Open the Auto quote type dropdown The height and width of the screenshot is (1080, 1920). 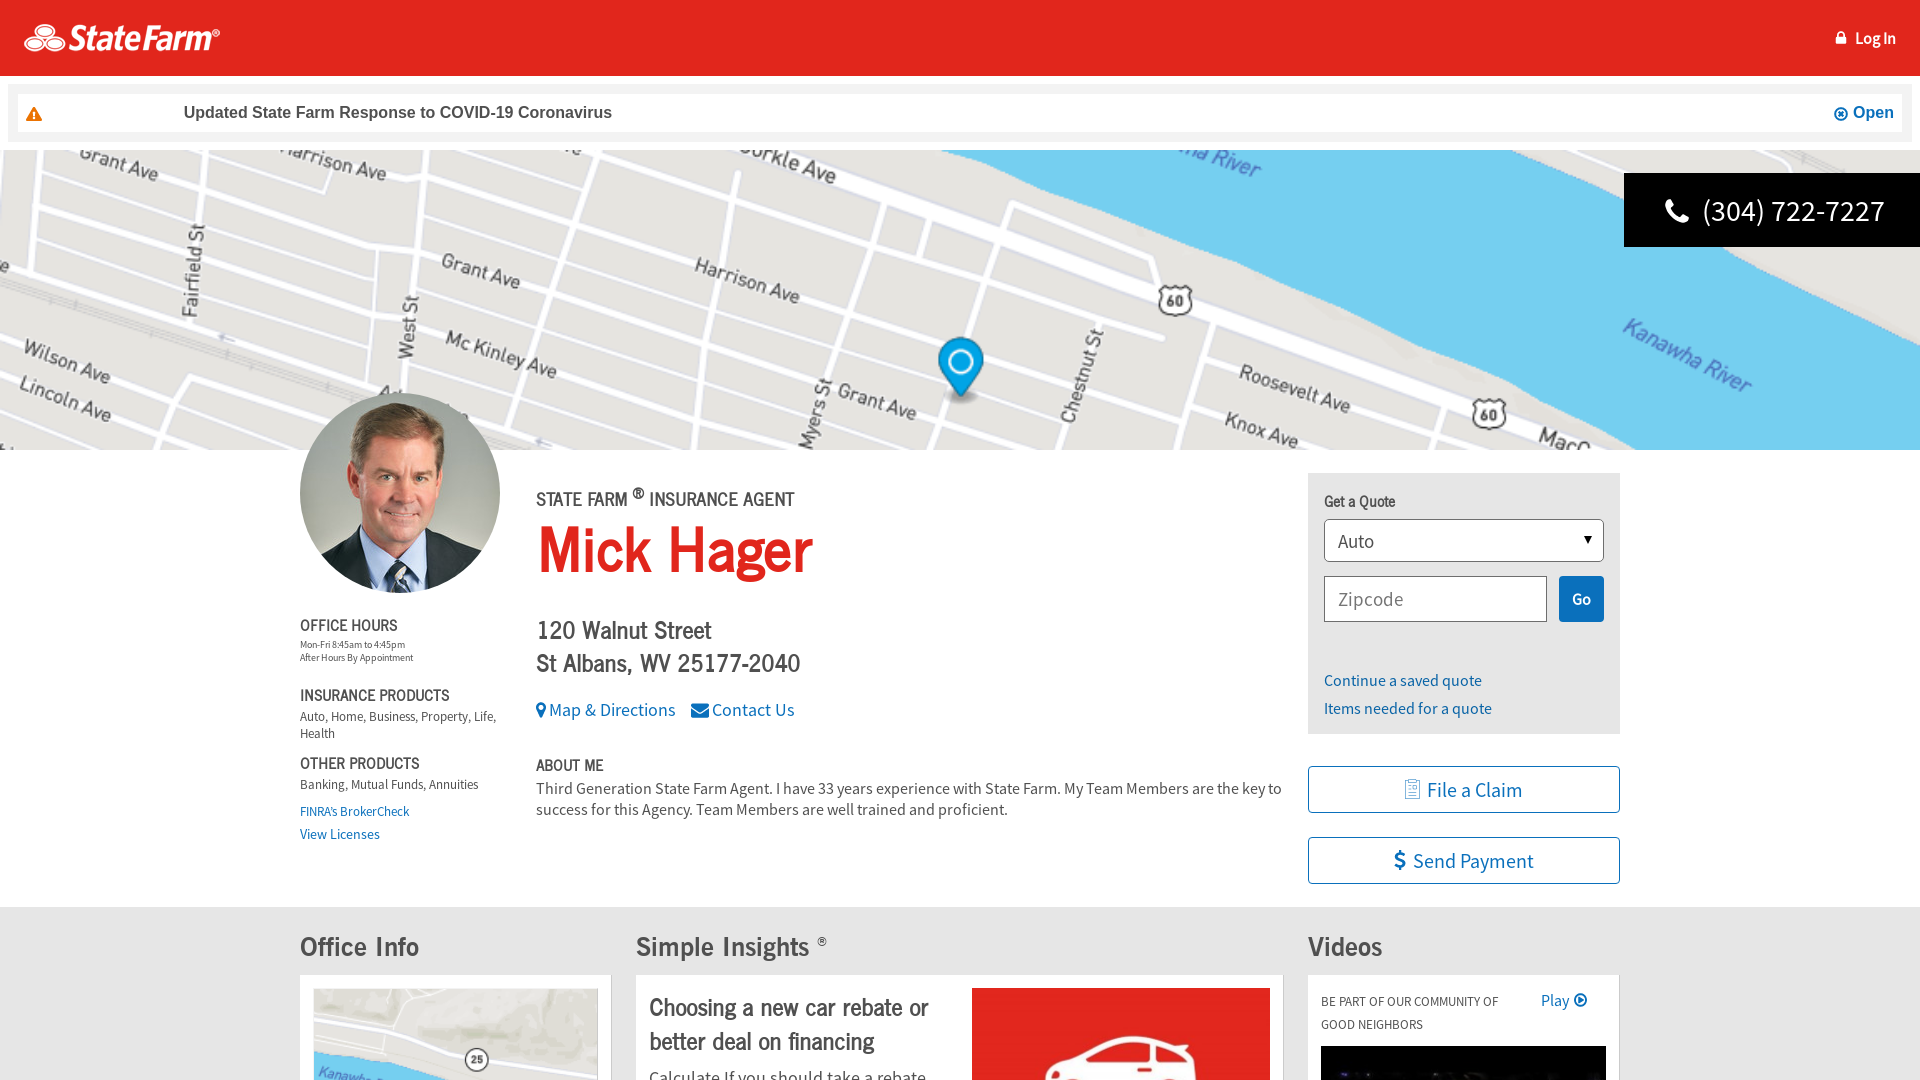(1463, 540)
